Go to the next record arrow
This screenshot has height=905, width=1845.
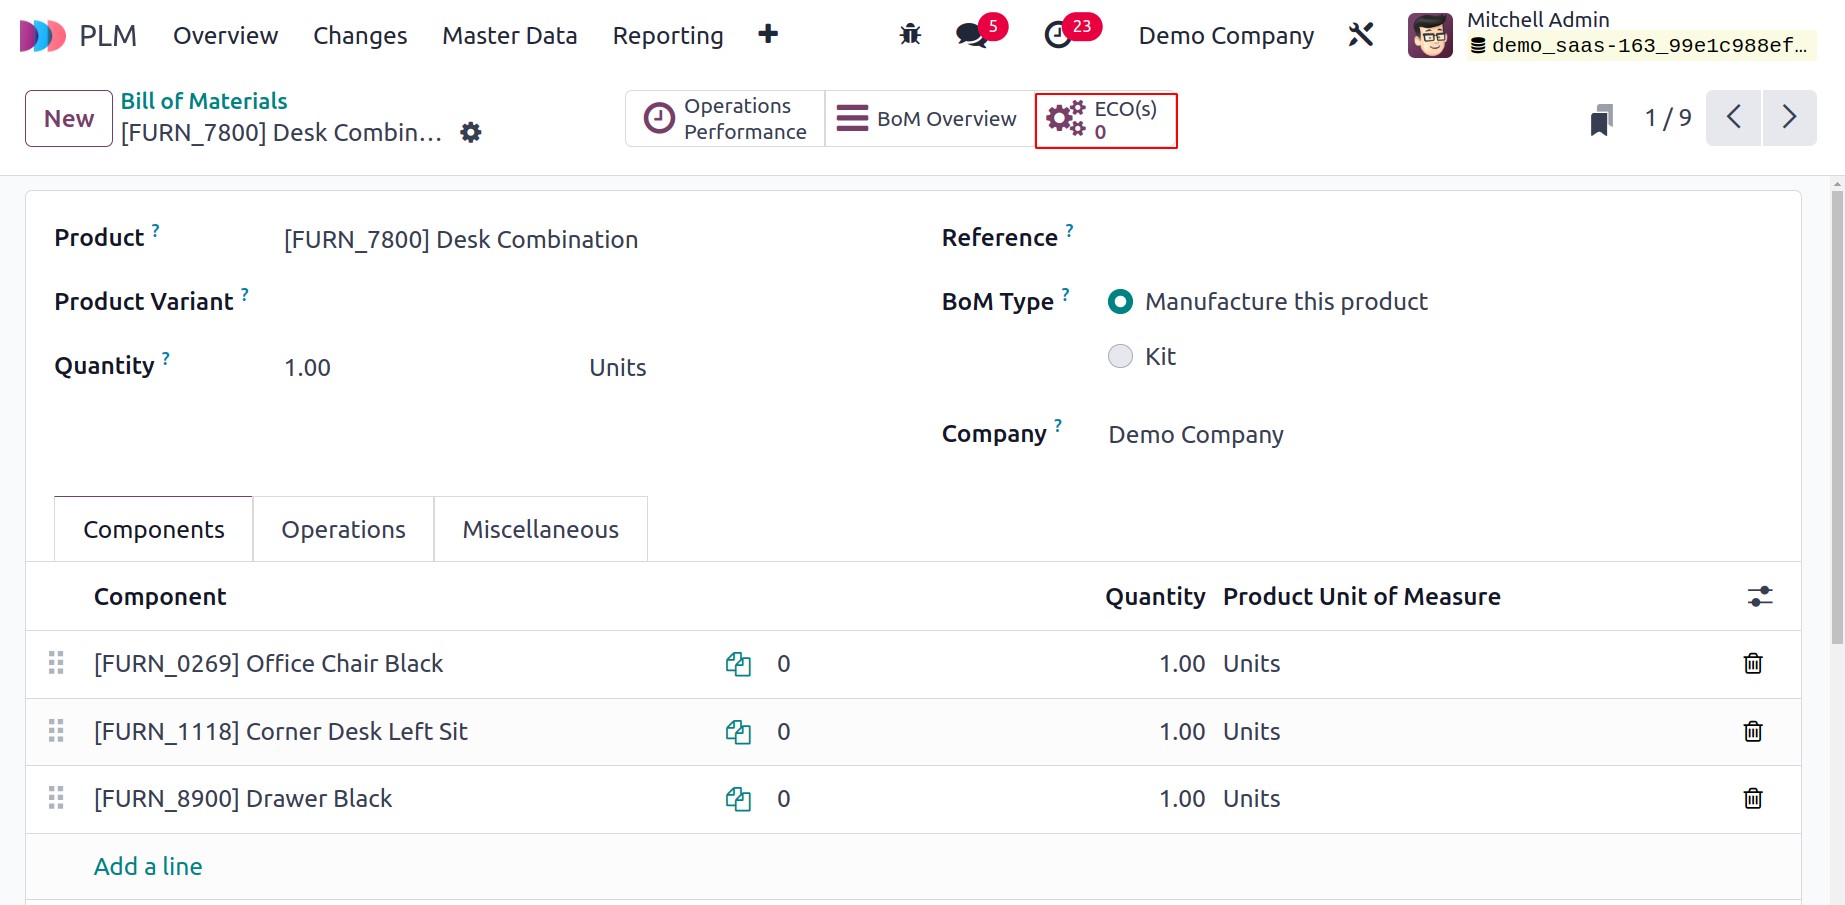point(1790,118)
